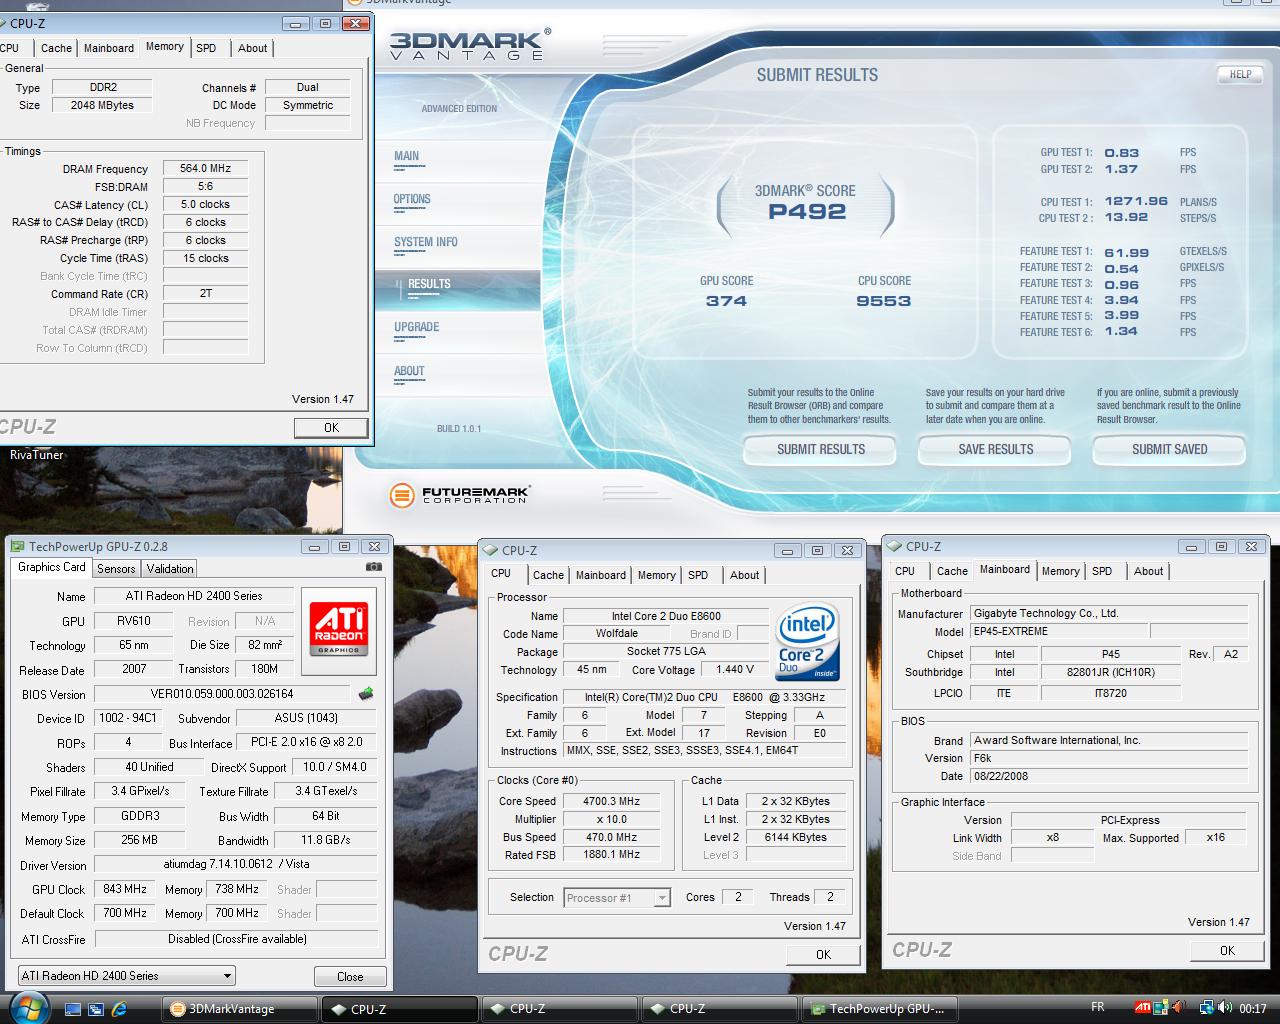Click the Show Desktop quick launch icon
This screenshot has height=1024, width=1280.
point(71,1009)
